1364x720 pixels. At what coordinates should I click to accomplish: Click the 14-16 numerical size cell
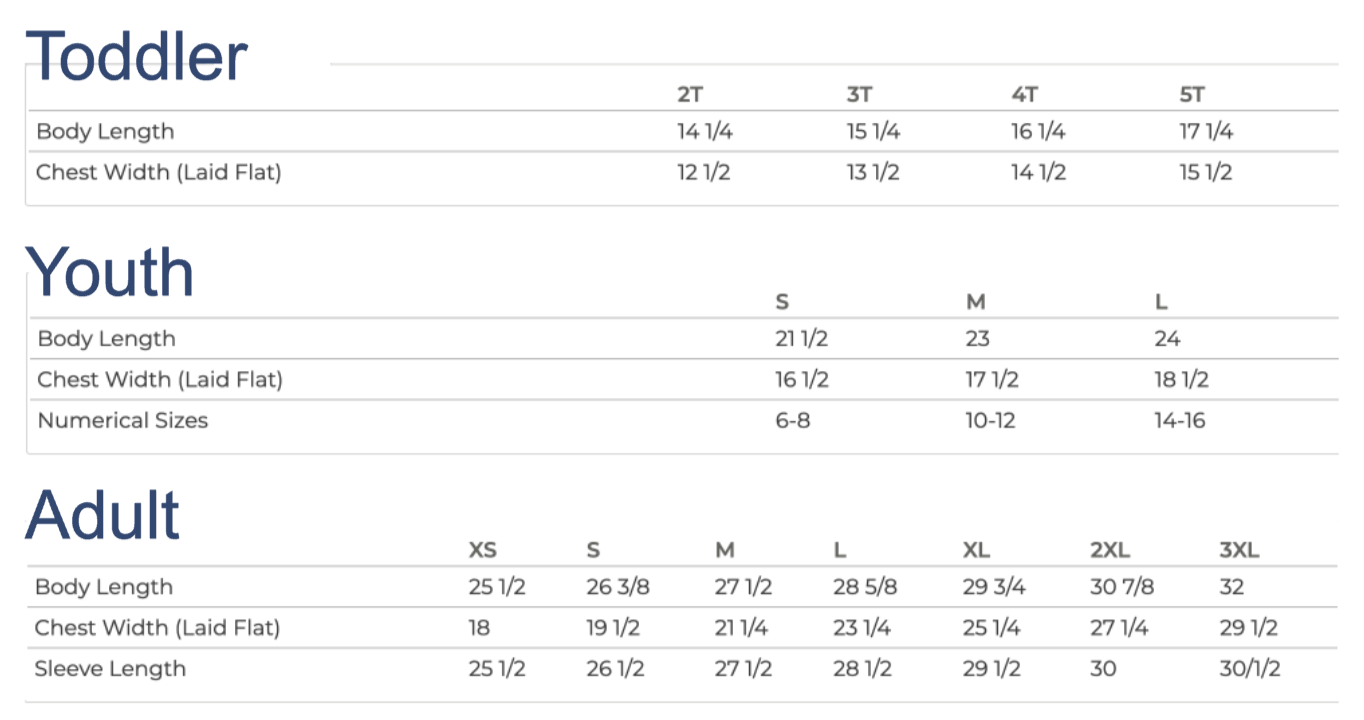pos(1180,420)
